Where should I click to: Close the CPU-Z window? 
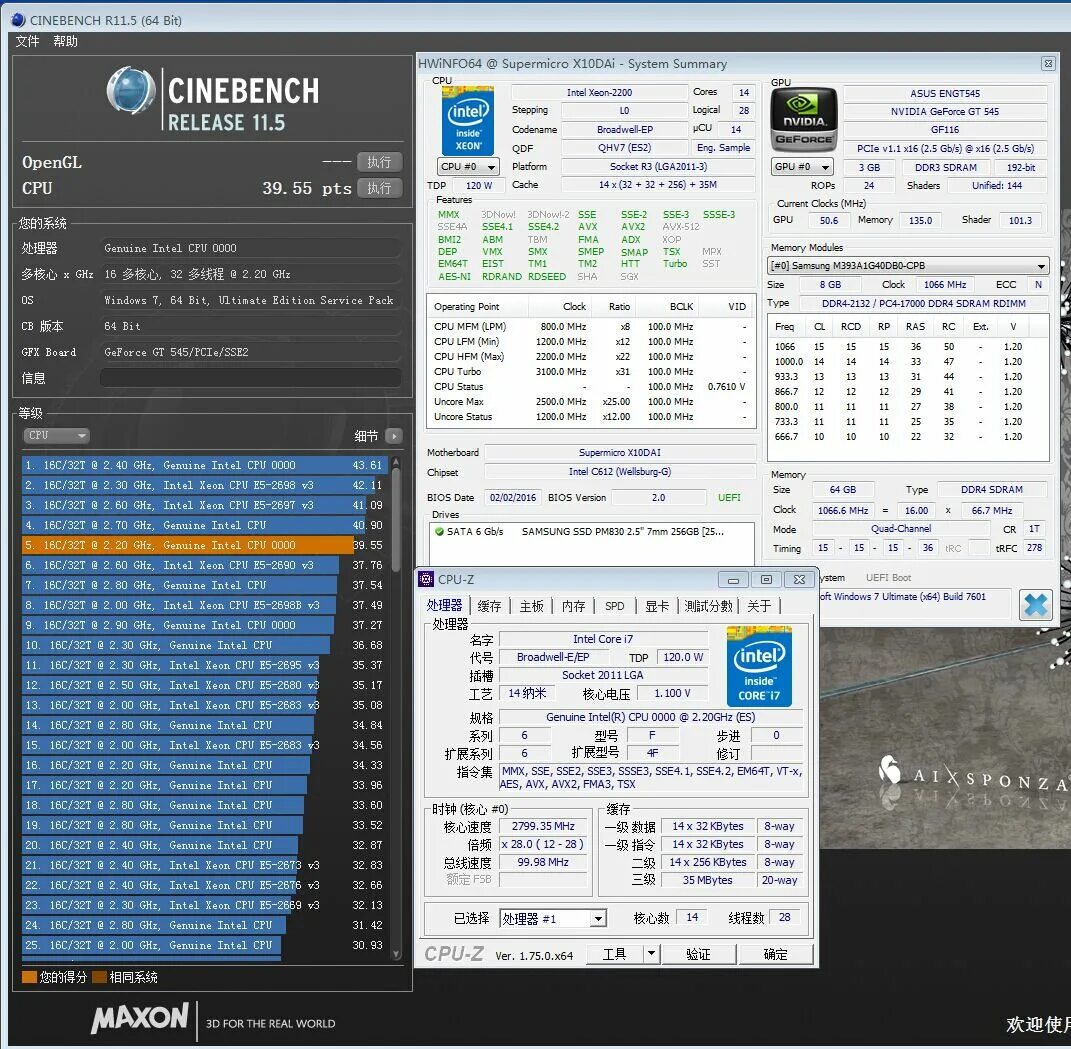click(x=799, y=580)
